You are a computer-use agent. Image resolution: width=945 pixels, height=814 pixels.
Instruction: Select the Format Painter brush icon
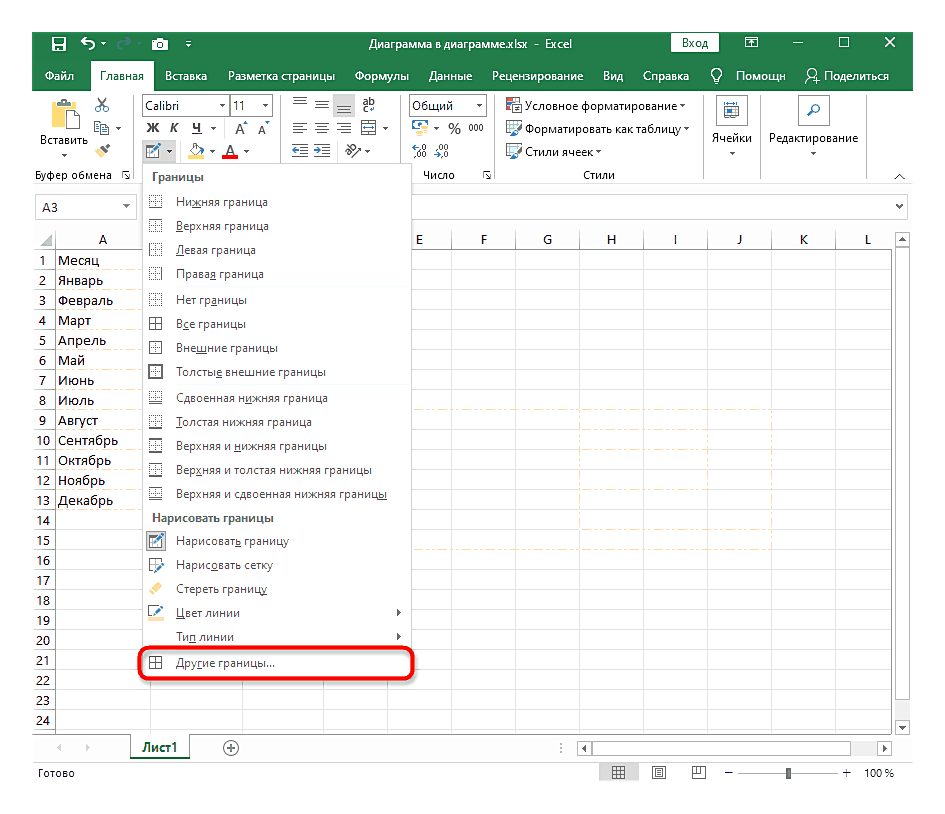click(102, 150)
